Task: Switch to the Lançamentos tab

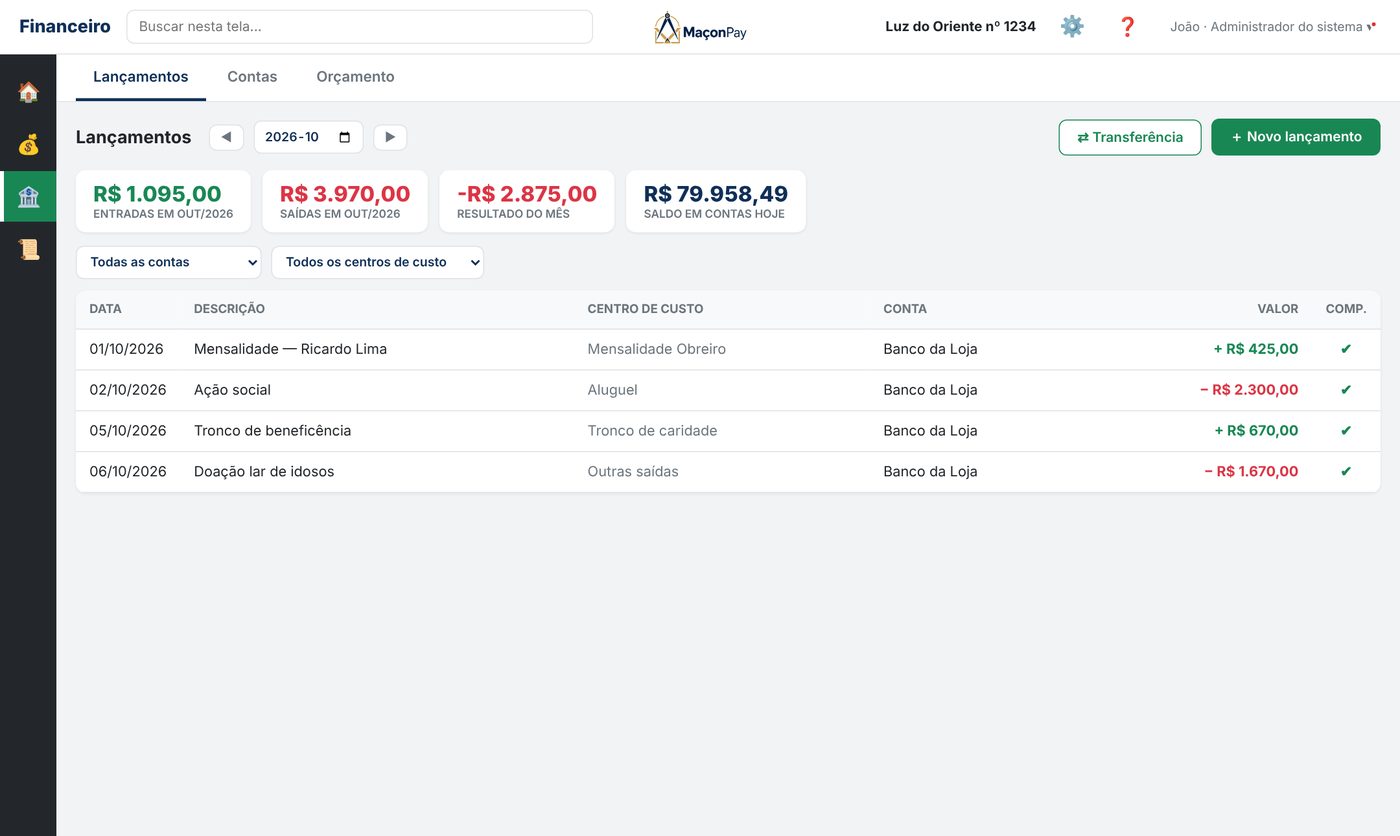Action: 141,77
